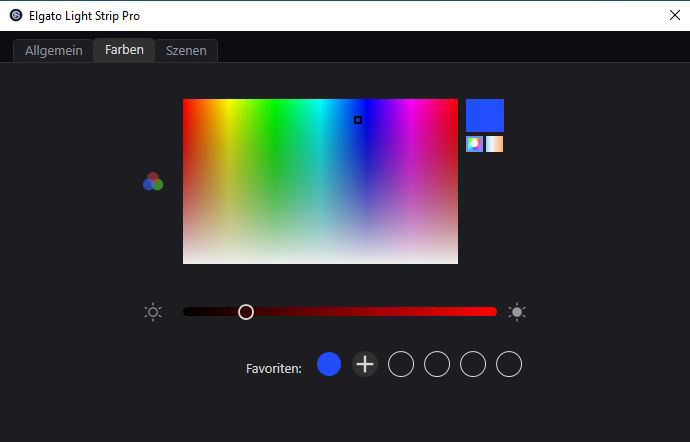Click the bright sun maximum brightness icon

coord(517,312)
